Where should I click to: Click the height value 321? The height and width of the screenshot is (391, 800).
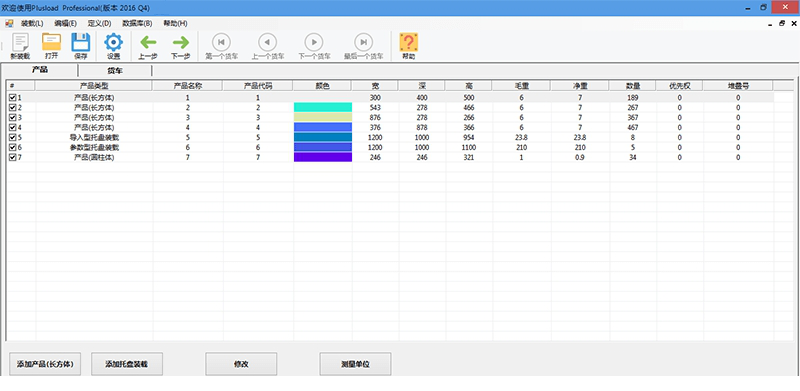click(468, 157)
